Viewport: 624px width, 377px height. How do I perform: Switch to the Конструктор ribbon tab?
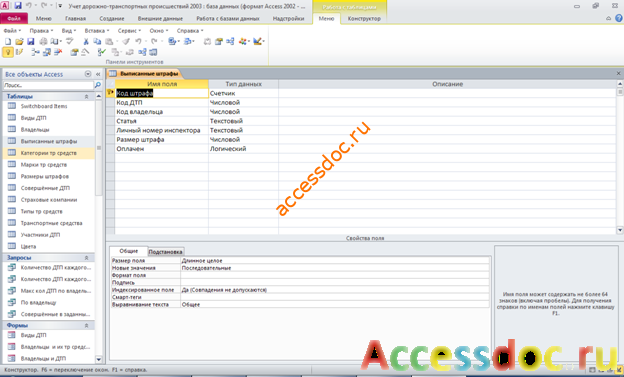coord(364,18)
